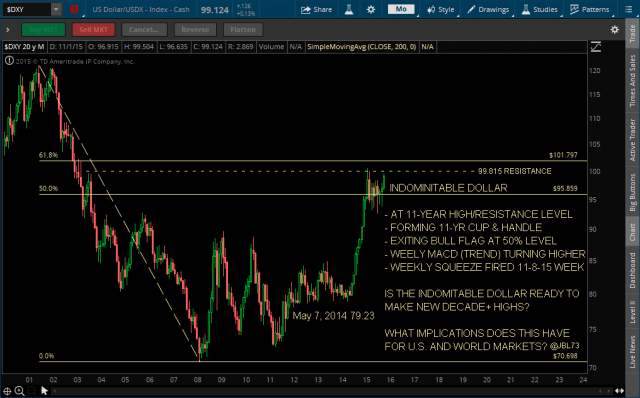Select the pointer cursor tool

(x=44, y=391)
